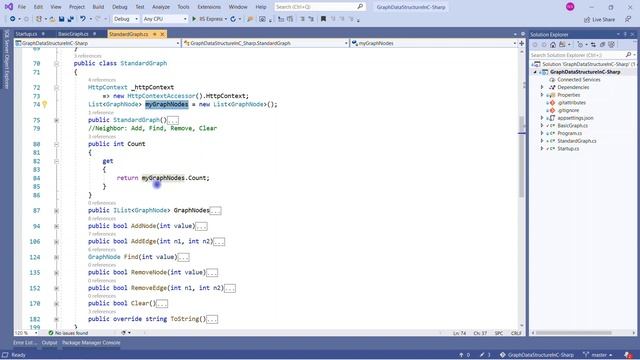
Task: Click the search magnifier icon in title bar
Action: tap(360, 7)
